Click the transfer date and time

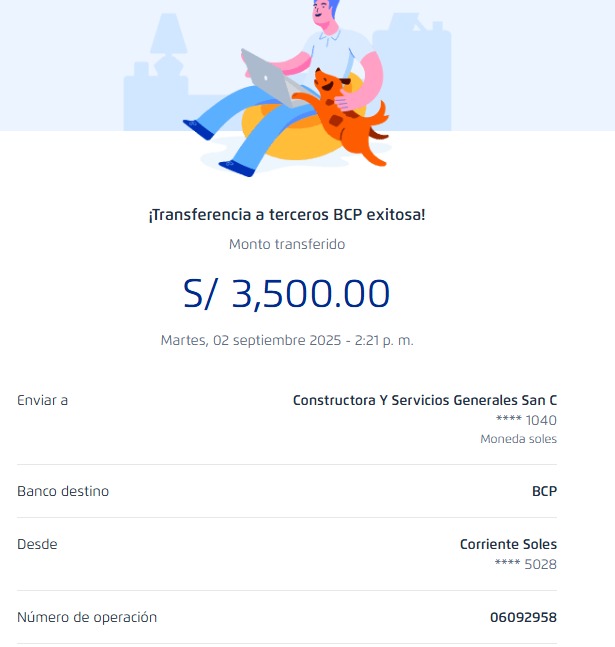pos(287,340)
